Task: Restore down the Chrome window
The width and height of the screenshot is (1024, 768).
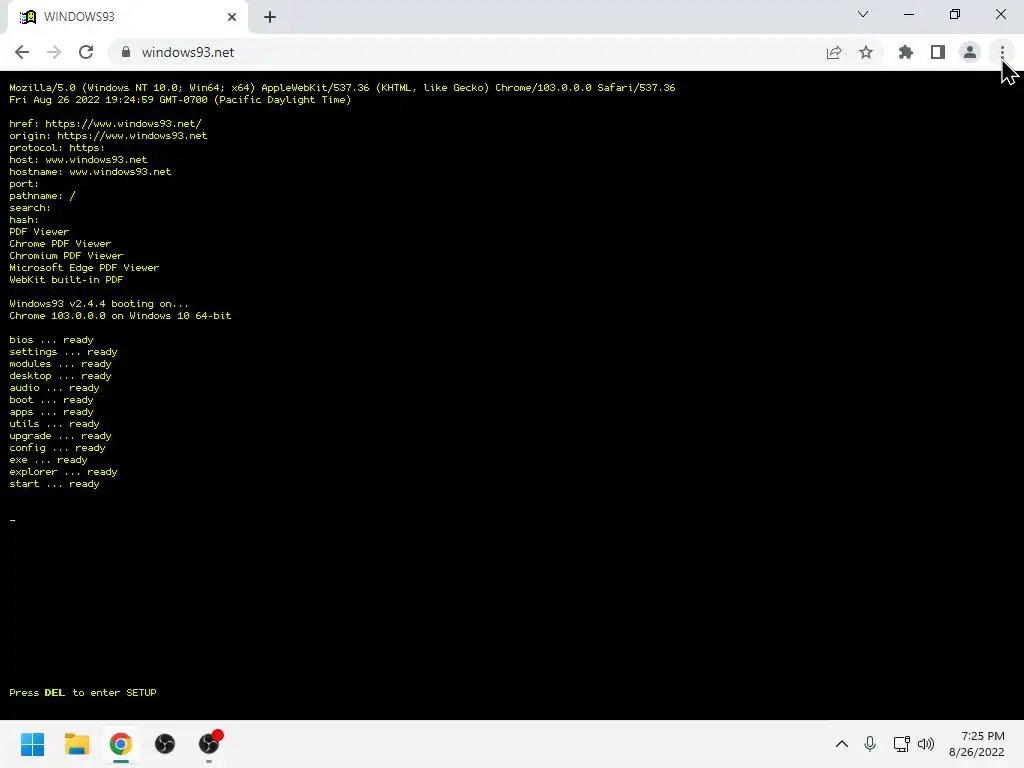Action: tap(955, 14)
